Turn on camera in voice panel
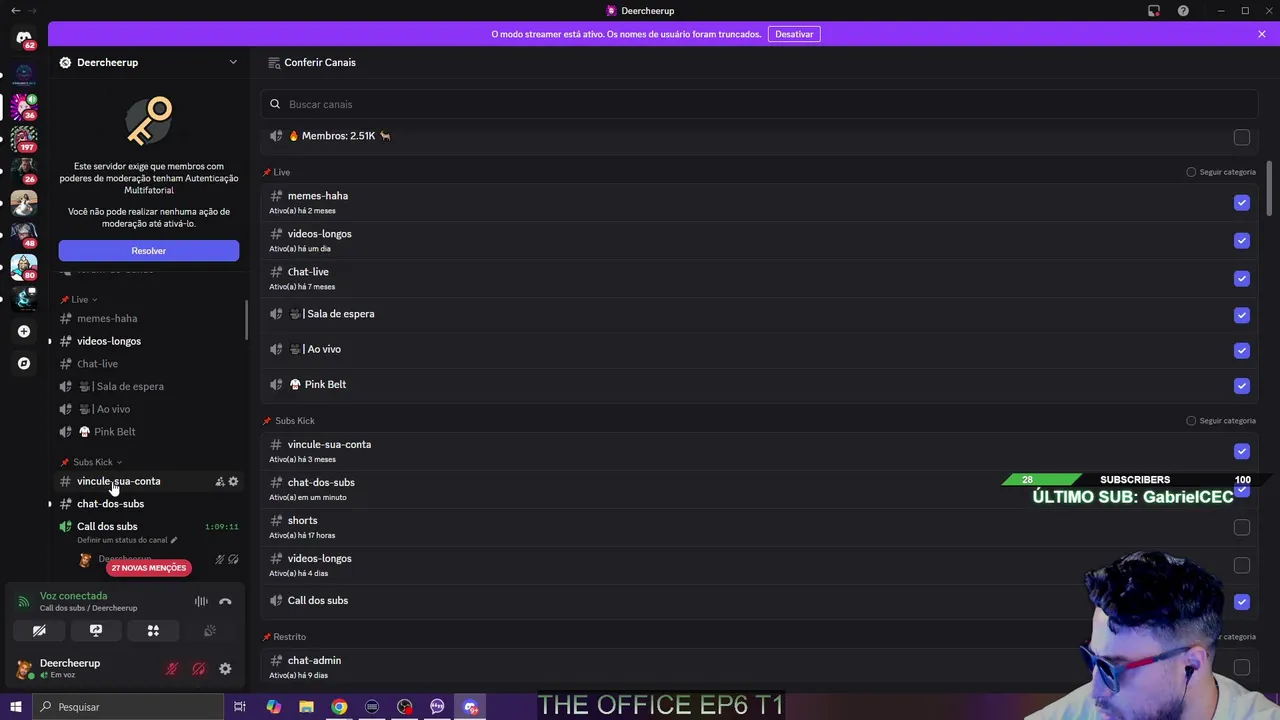The image size is (1280, 720). 39,631
